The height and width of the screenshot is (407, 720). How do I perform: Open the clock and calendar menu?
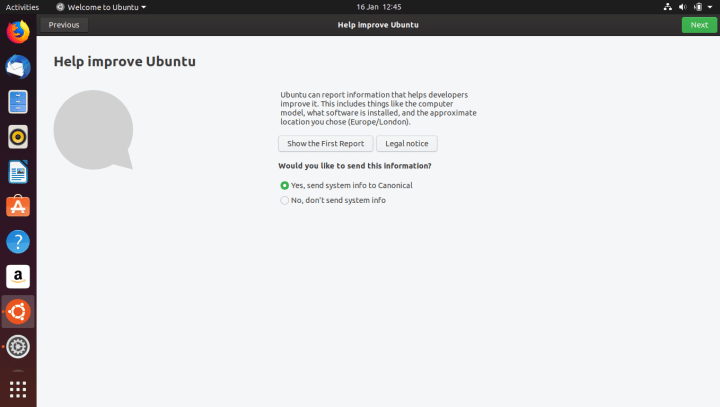[379, 7]
